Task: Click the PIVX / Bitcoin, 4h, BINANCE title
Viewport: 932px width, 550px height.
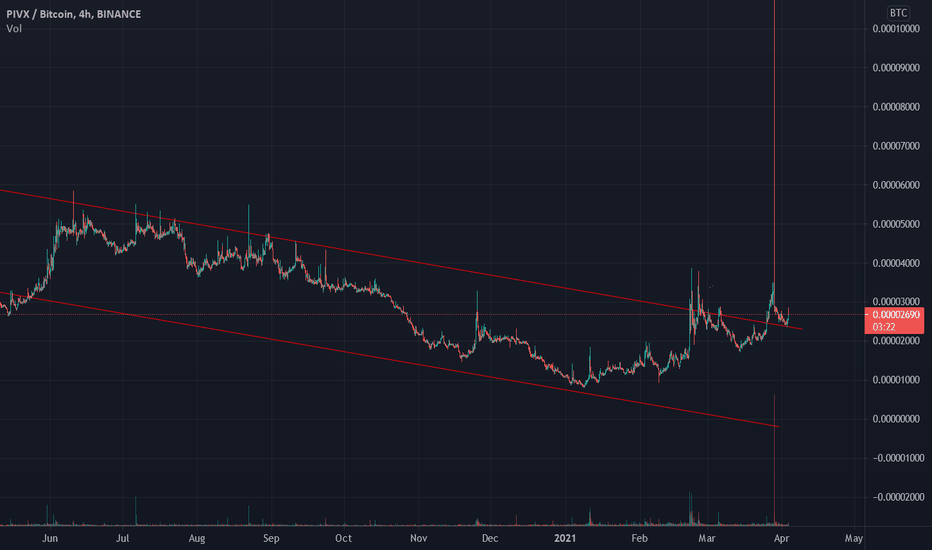Action: (74, 14)
